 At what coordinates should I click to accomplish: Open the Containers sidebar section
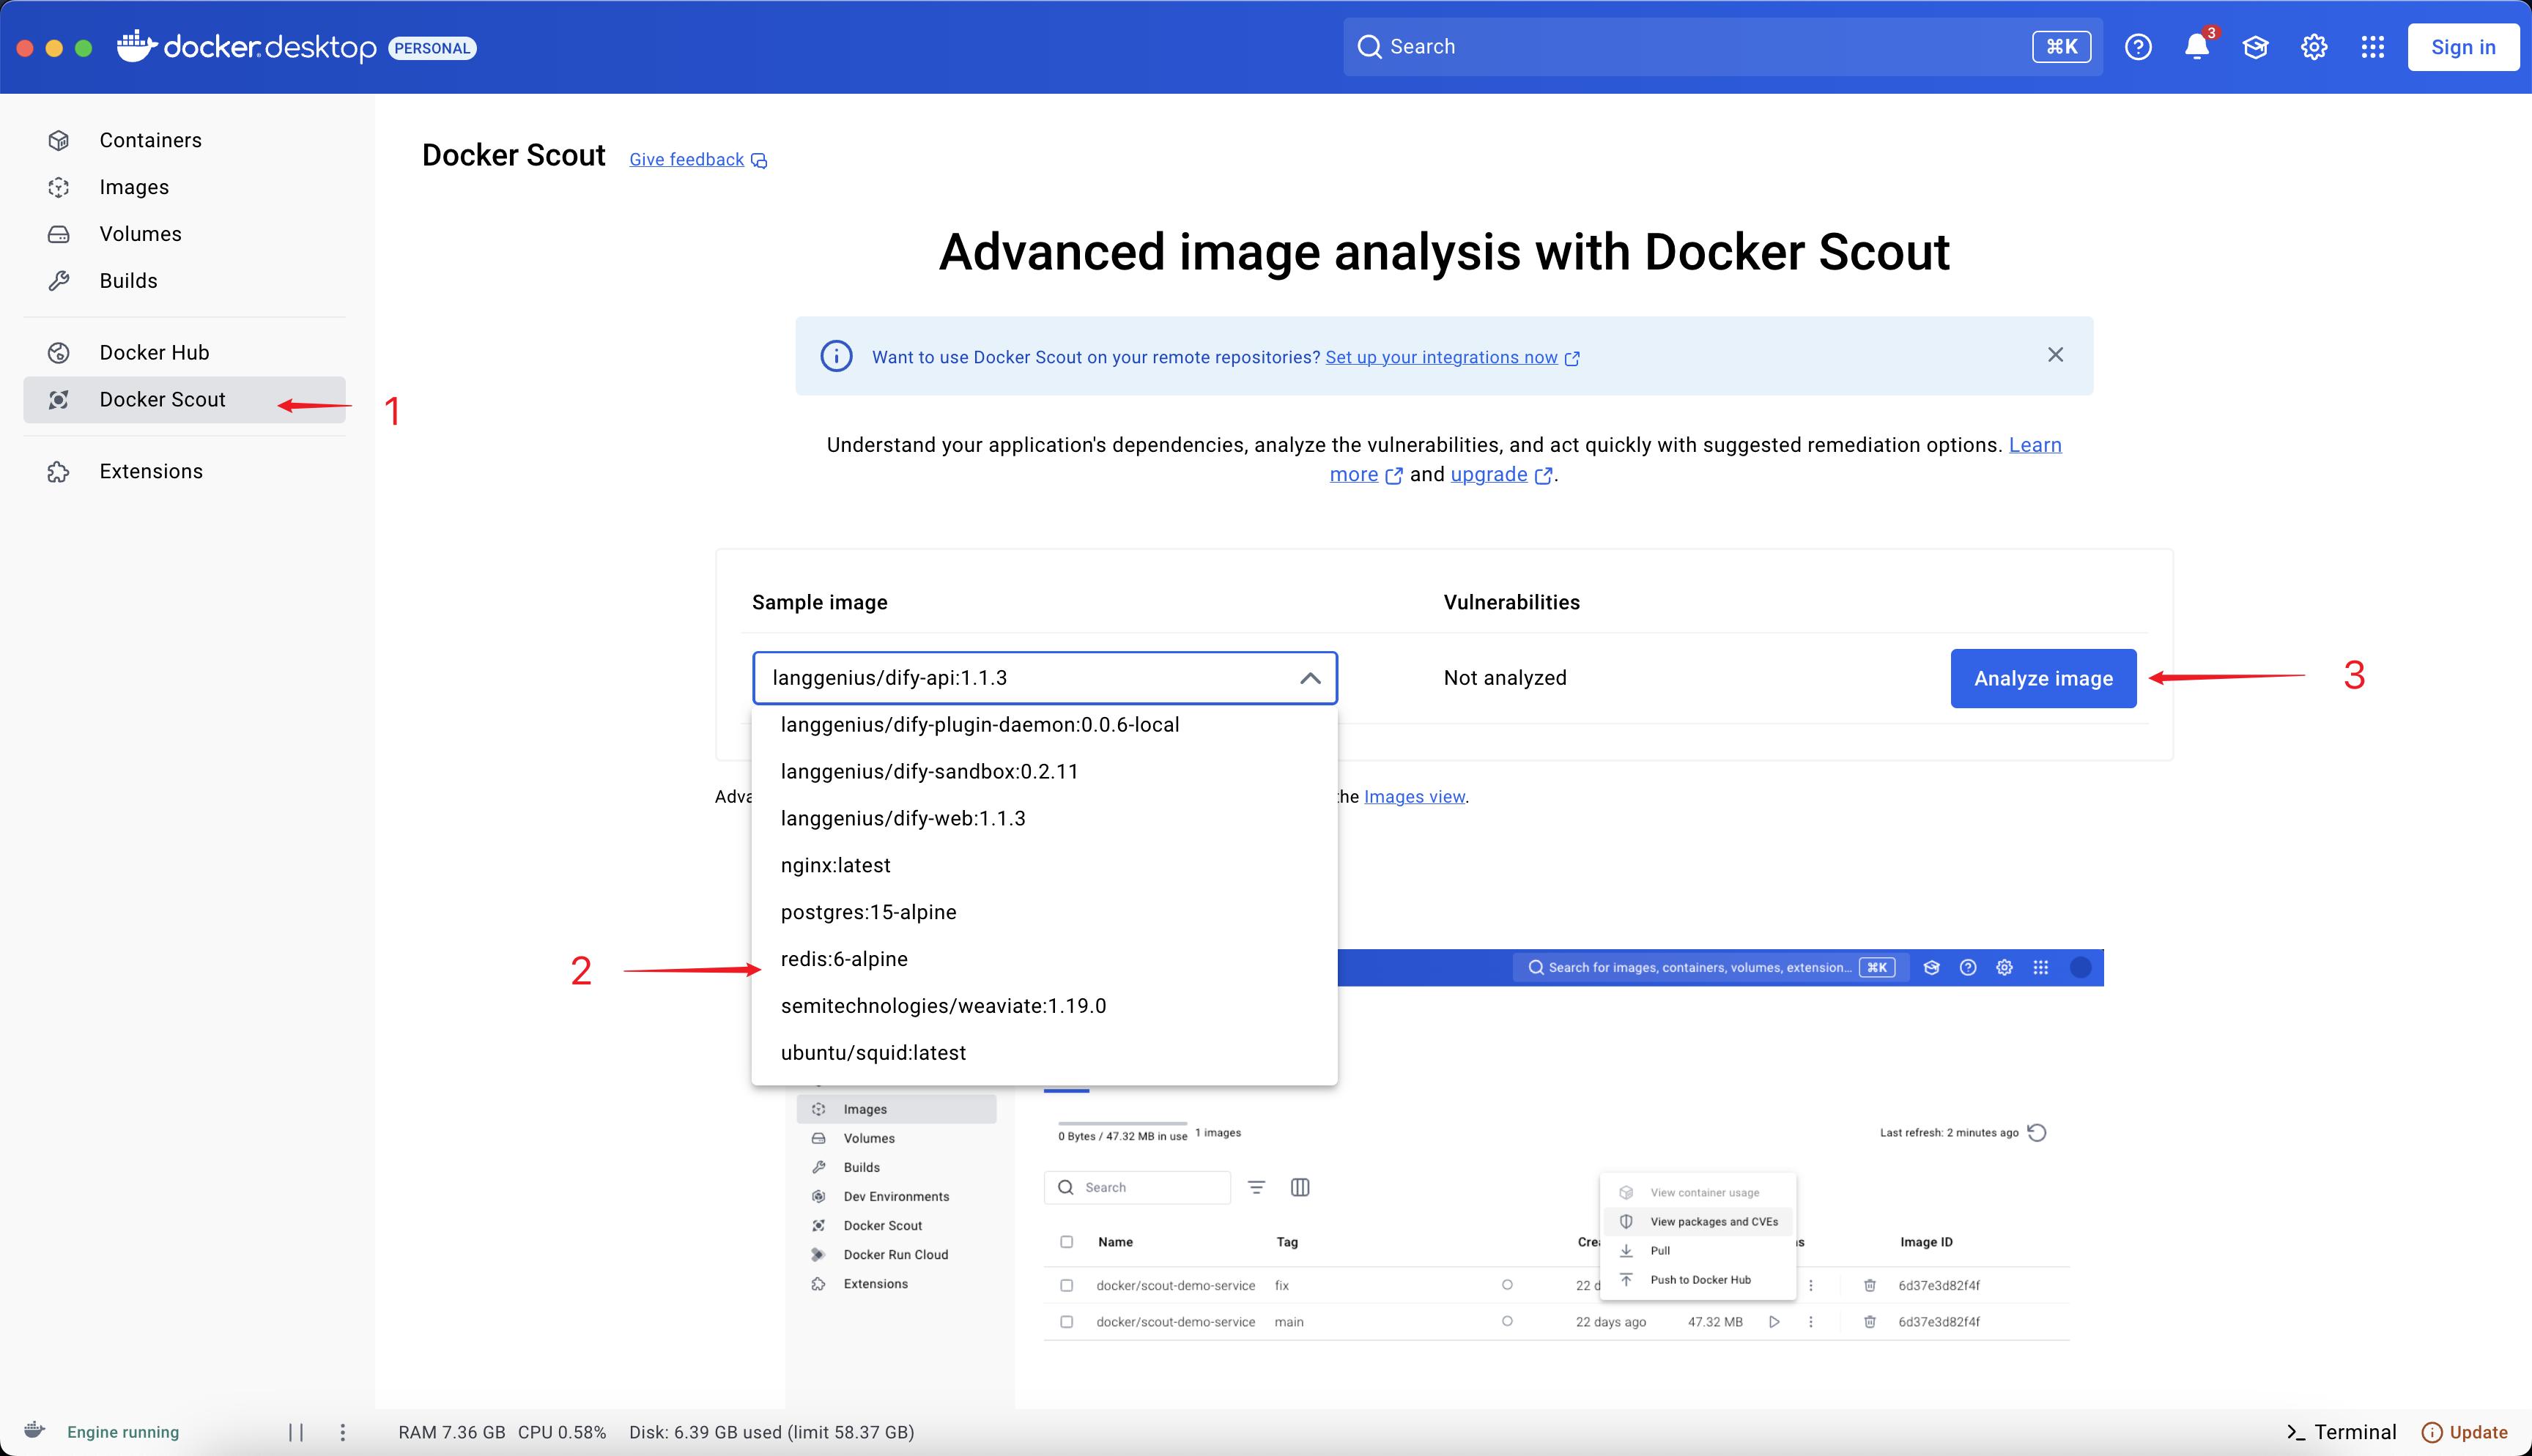point(184,140)
